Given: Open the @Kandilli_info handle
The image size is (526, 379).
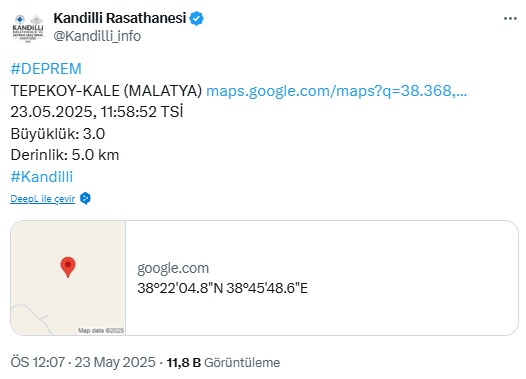Looking at the screenshot, I should pos(97,36).
